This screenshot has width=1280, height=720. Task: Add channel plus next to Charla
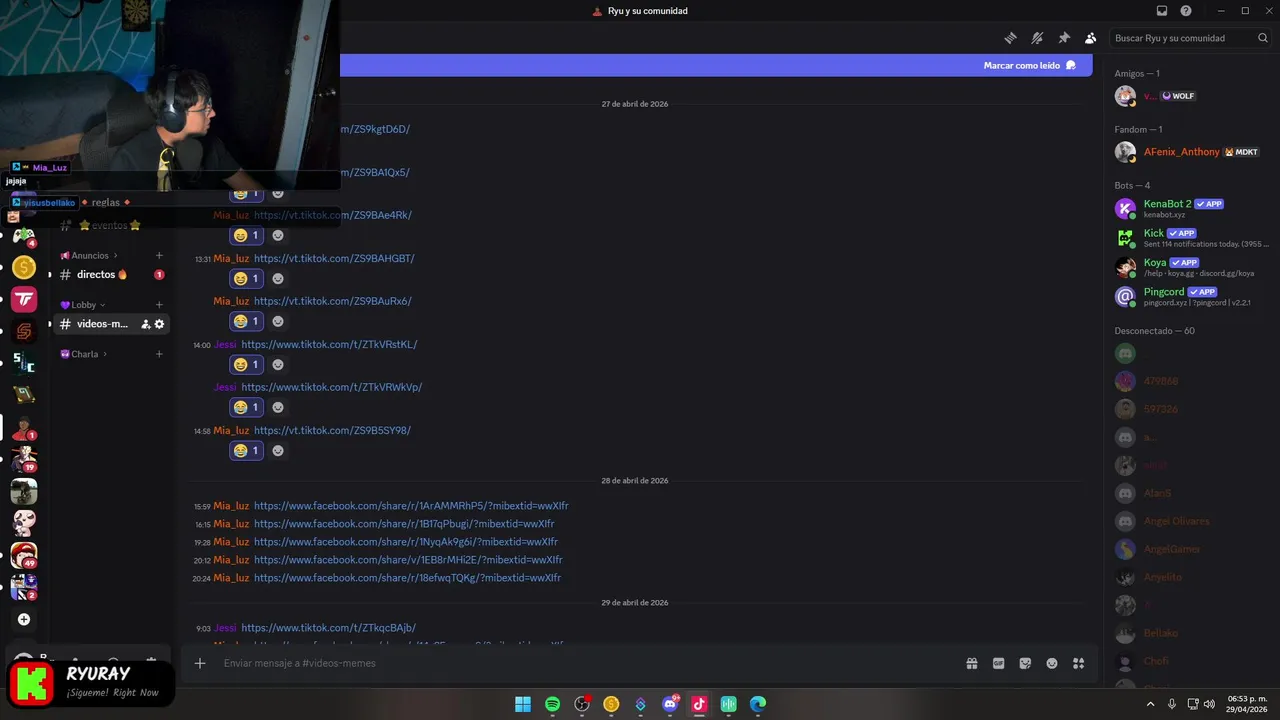click(159, 354)
